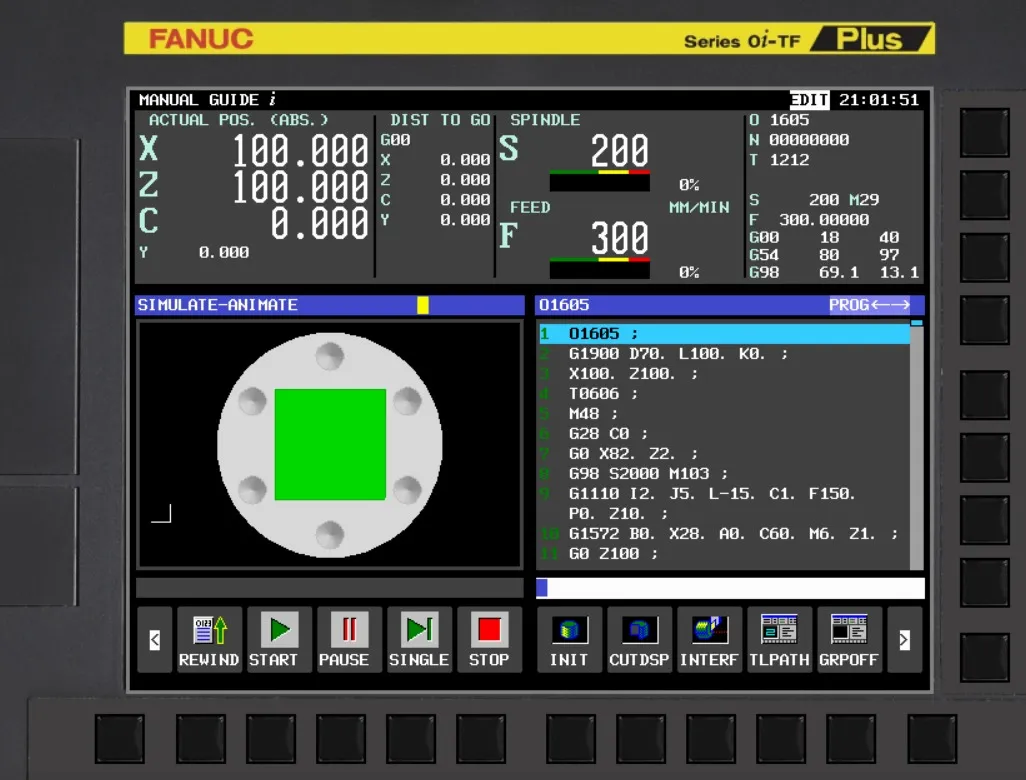Screen dimensions: 1026x780
Task: Run a single block with SINGLE
Action: [419, 639]
